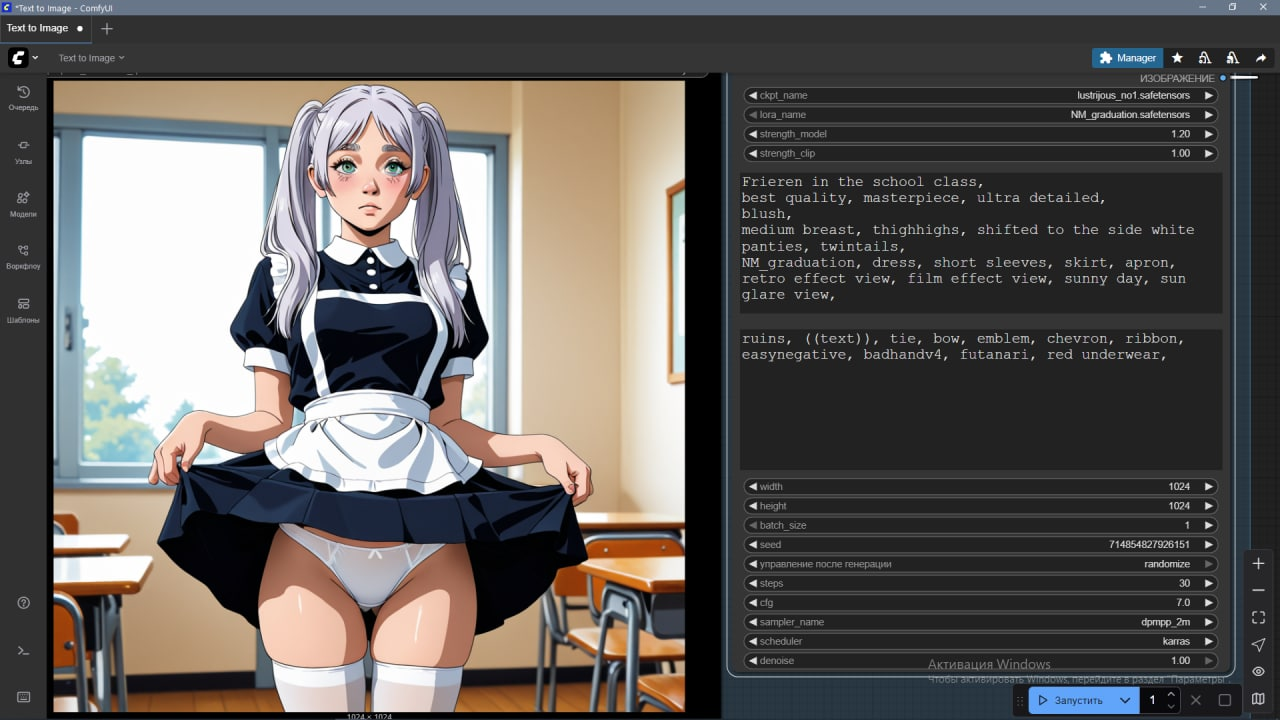The height and width of the screenshot is (720, 1280).
Task: Expand the chevron beside ComfyUI logo
Action: coord(36,58)
